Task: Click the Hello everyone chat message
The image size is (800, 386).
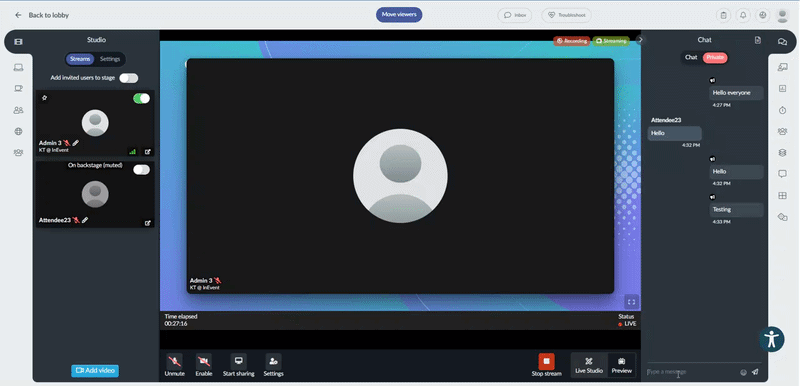Action: point(736,93)
